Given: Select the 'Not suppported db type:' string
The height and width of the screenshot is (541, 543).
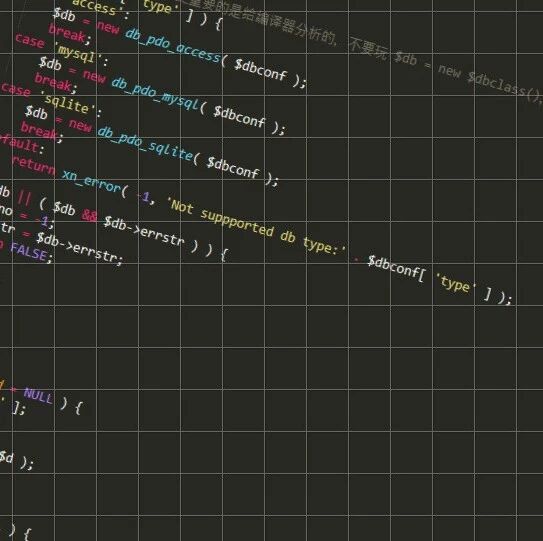Looking at the screenshot, I should pos(256,227).
